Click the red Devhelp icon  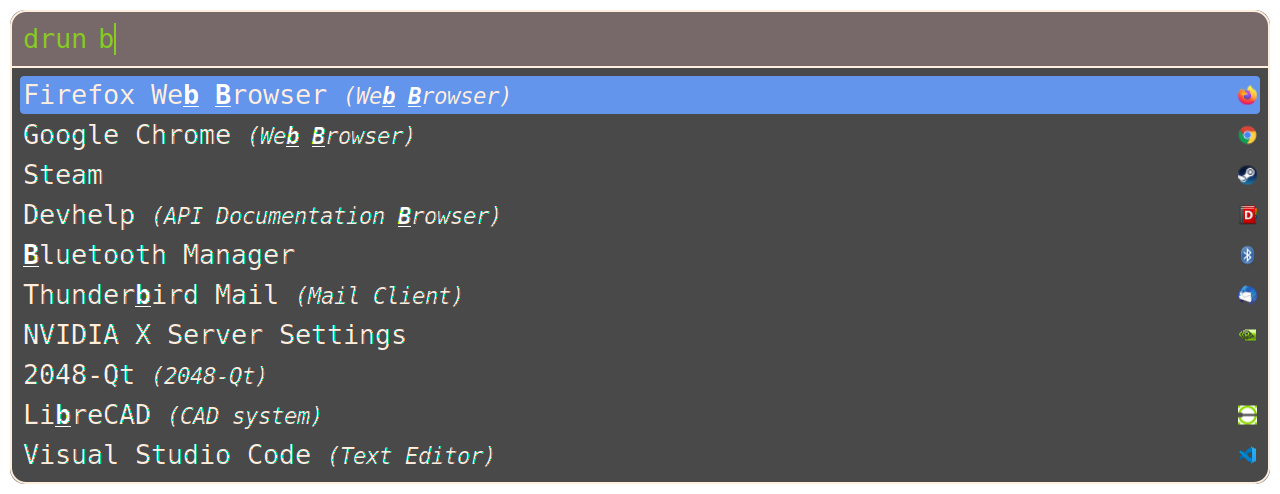[1247, 215]
